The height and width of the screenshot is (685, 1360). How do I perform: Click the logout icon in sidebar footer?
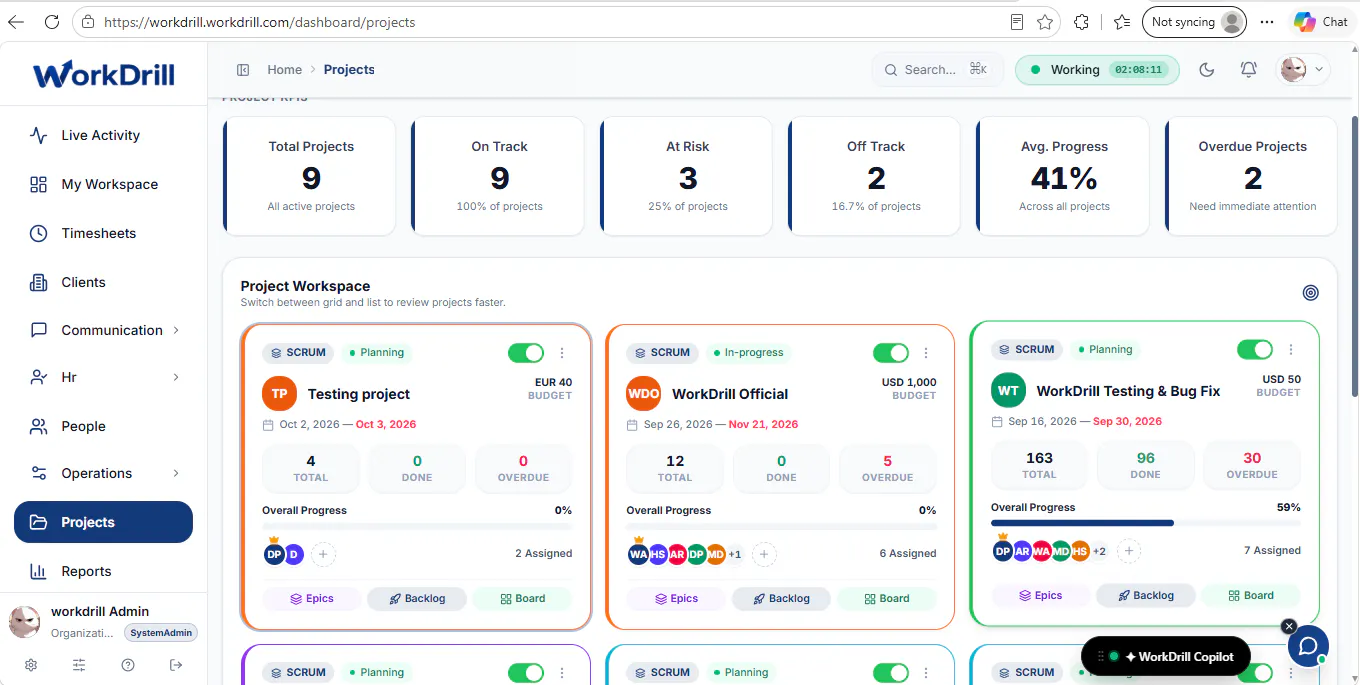click(177, 665)
